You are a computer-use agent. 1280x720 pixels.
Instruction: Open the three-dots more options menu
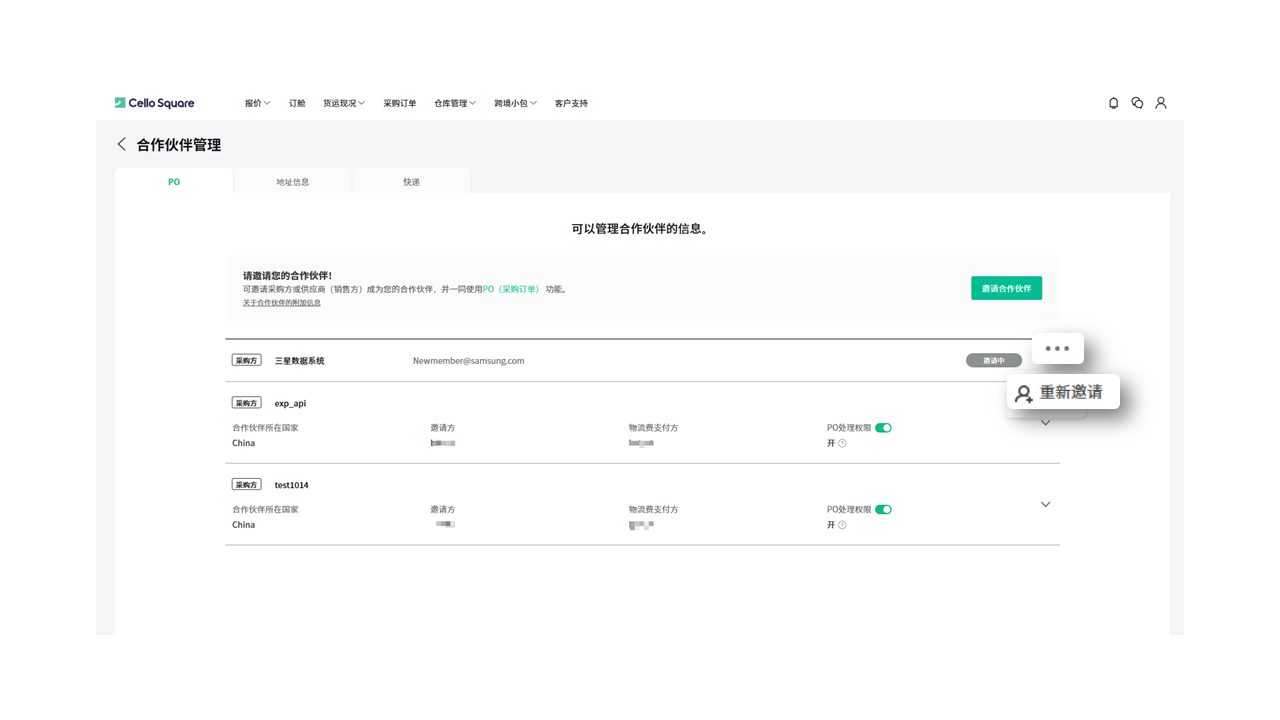[1057, 349]
